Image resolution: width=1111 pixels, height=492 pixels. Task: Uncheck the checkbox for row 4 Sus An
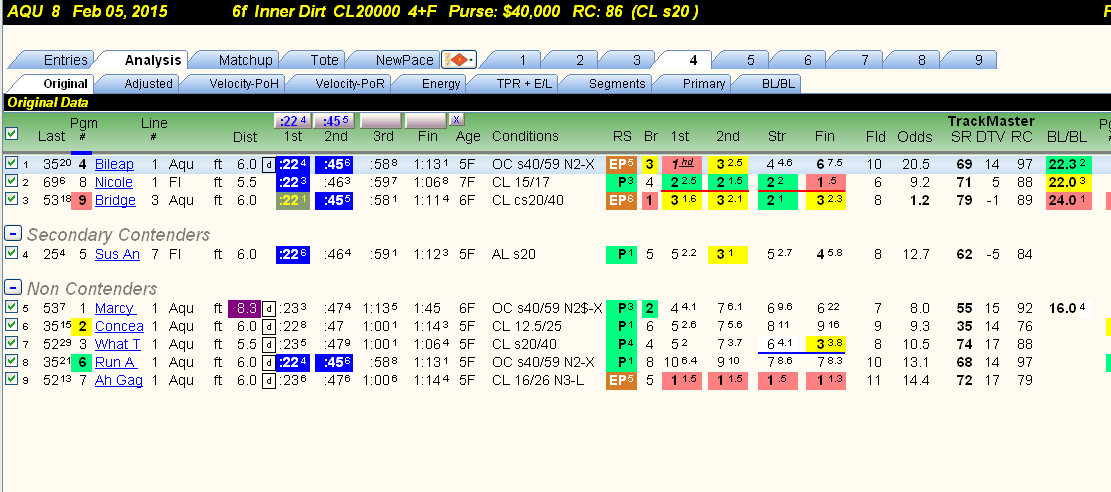tap(11, 253)
